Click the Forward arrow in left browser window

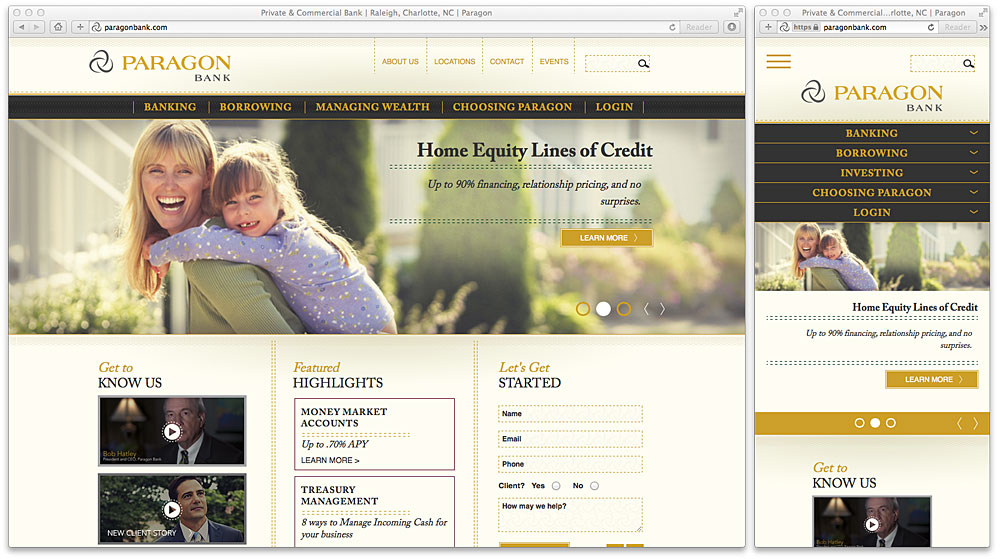[36, 27]
